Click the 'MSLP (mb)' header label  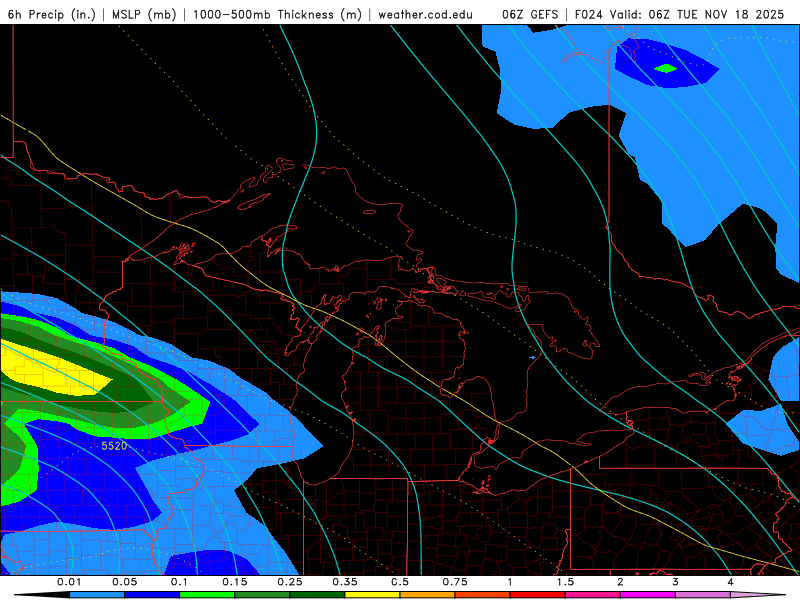[144, 14]
